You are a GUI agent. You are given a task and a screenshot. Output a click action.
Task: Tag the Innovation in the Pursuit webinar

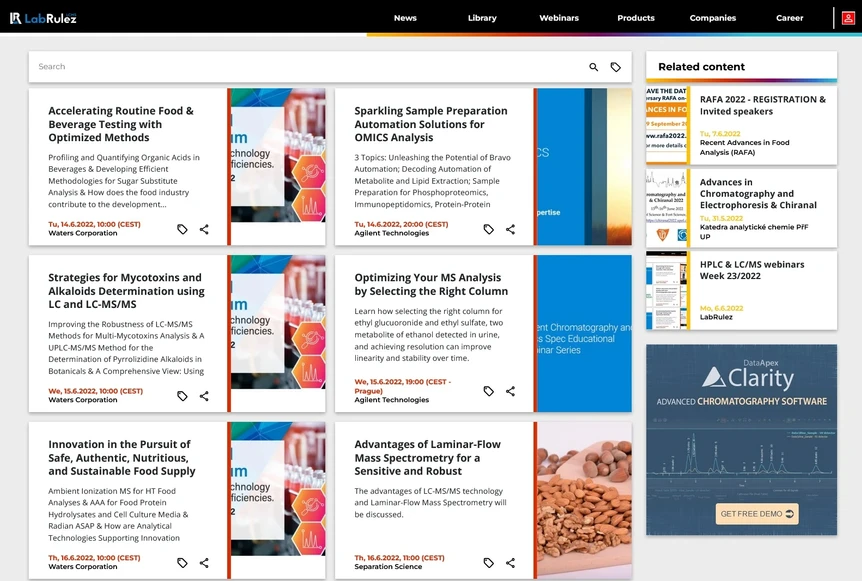coord(182,562)
